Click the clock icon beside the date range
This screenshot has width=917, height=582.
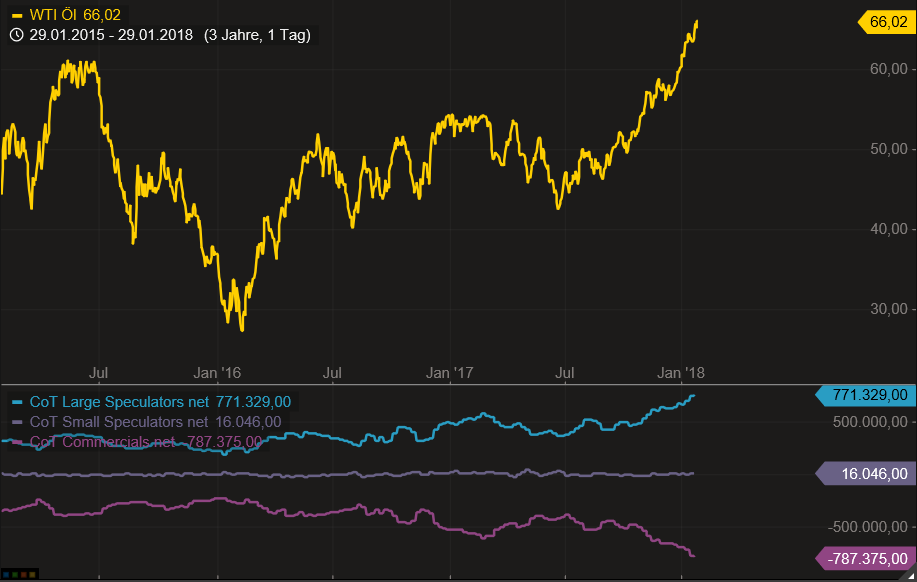17,35
